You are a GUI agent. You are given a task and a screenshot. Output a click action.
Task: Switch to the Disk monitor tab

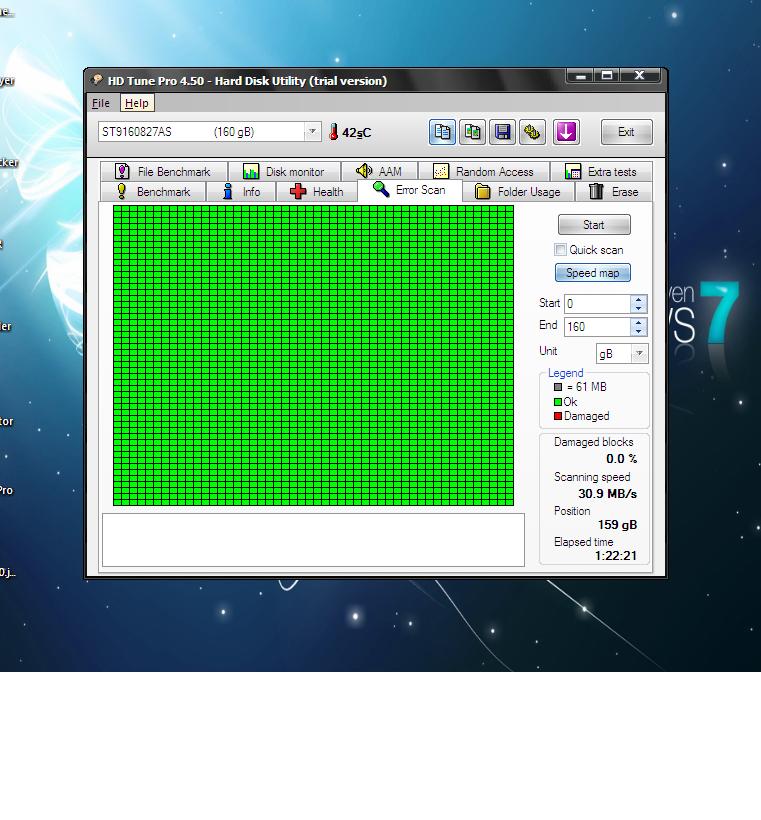pos(284,172)
